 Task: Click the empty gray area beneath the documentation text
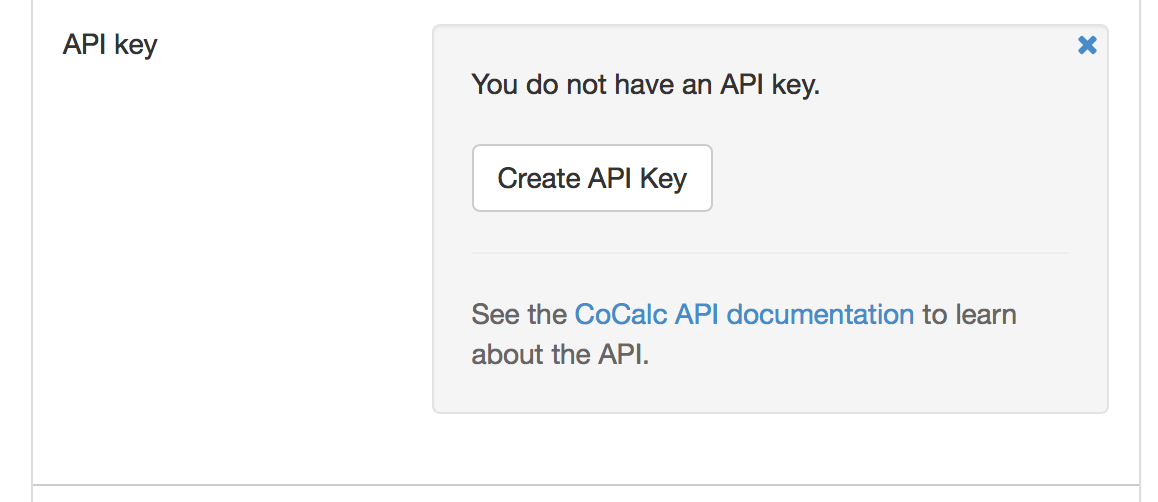769,392
